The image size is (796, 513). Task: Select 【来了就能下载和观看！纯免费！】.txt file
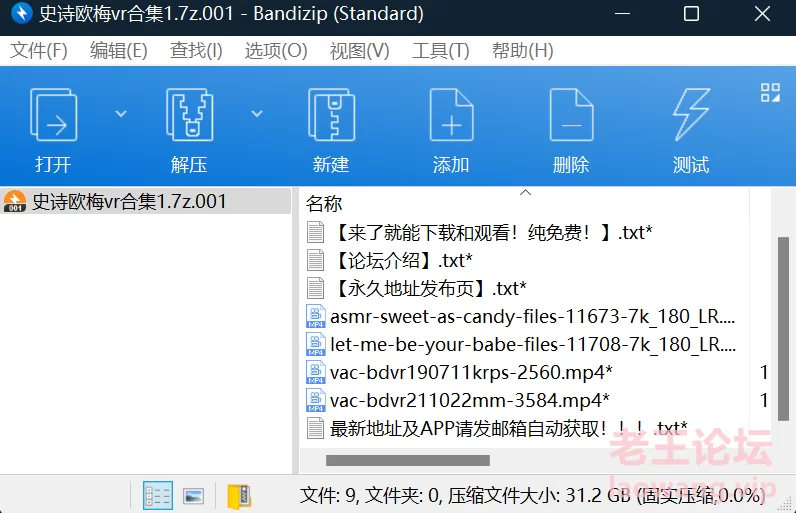click(x=492, y=232)
